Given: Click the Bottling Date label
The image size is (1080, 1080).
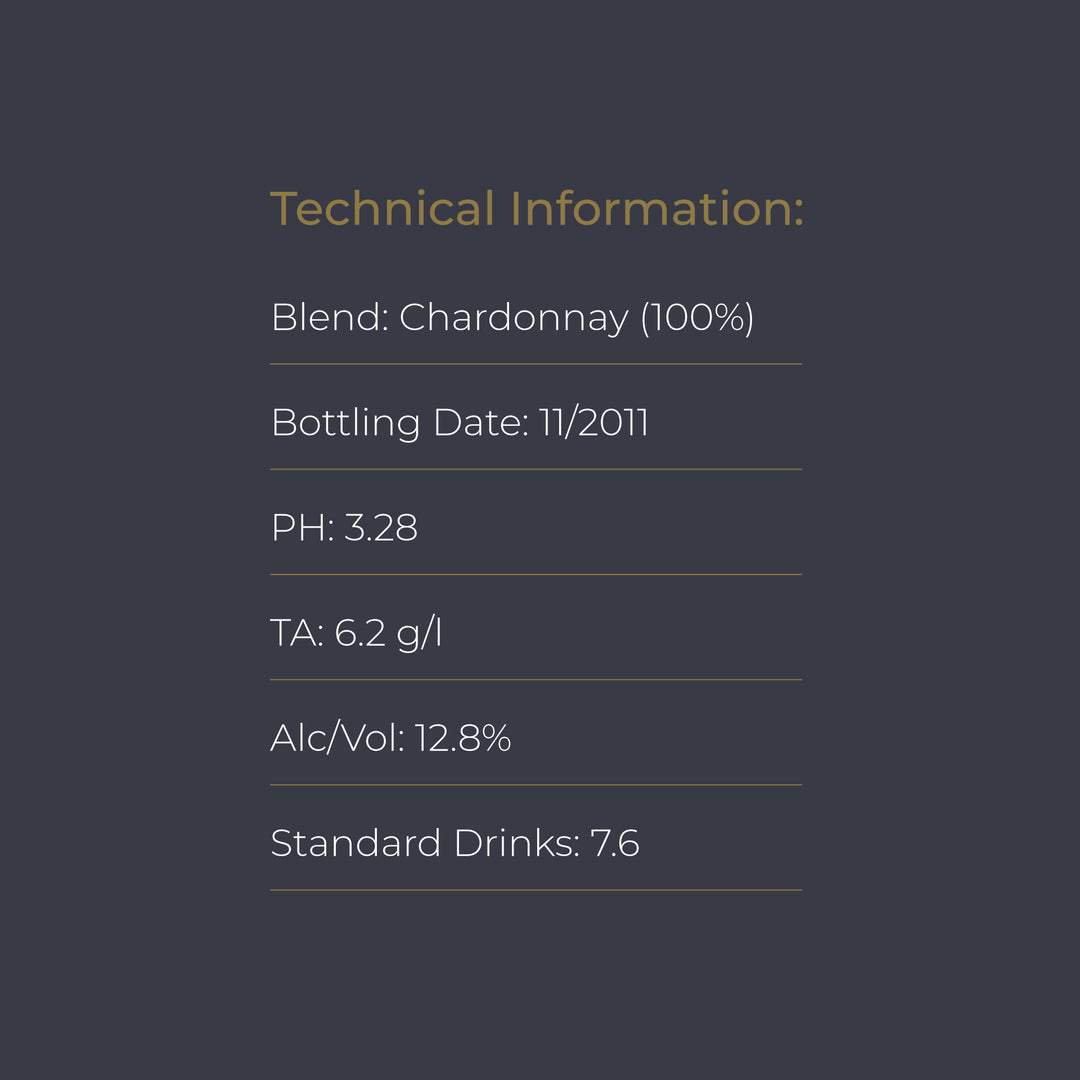Looking at the screenshot, I should [398, 423].
